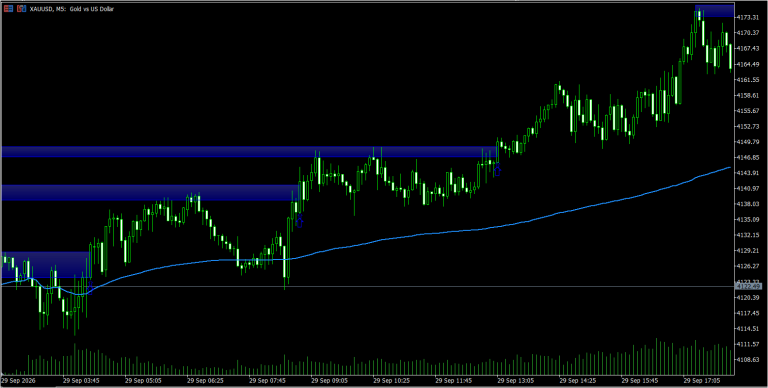Click the 4152.73 price scale label
Image resolution: width=768 pixels, height=388 pixels.
pos(748,126)
